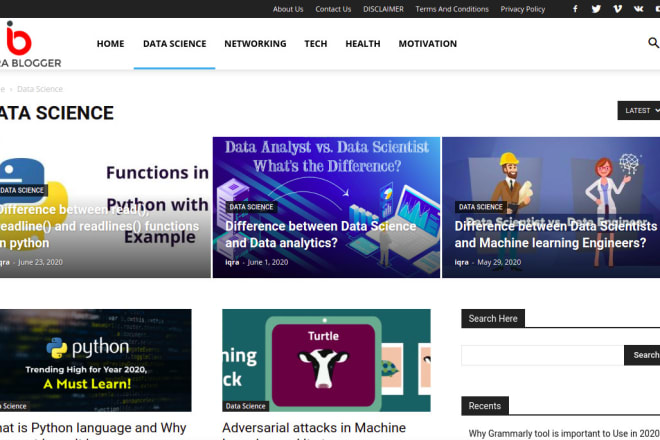Open the VK social icon
The image size is (660, 440).
point(639,9)
